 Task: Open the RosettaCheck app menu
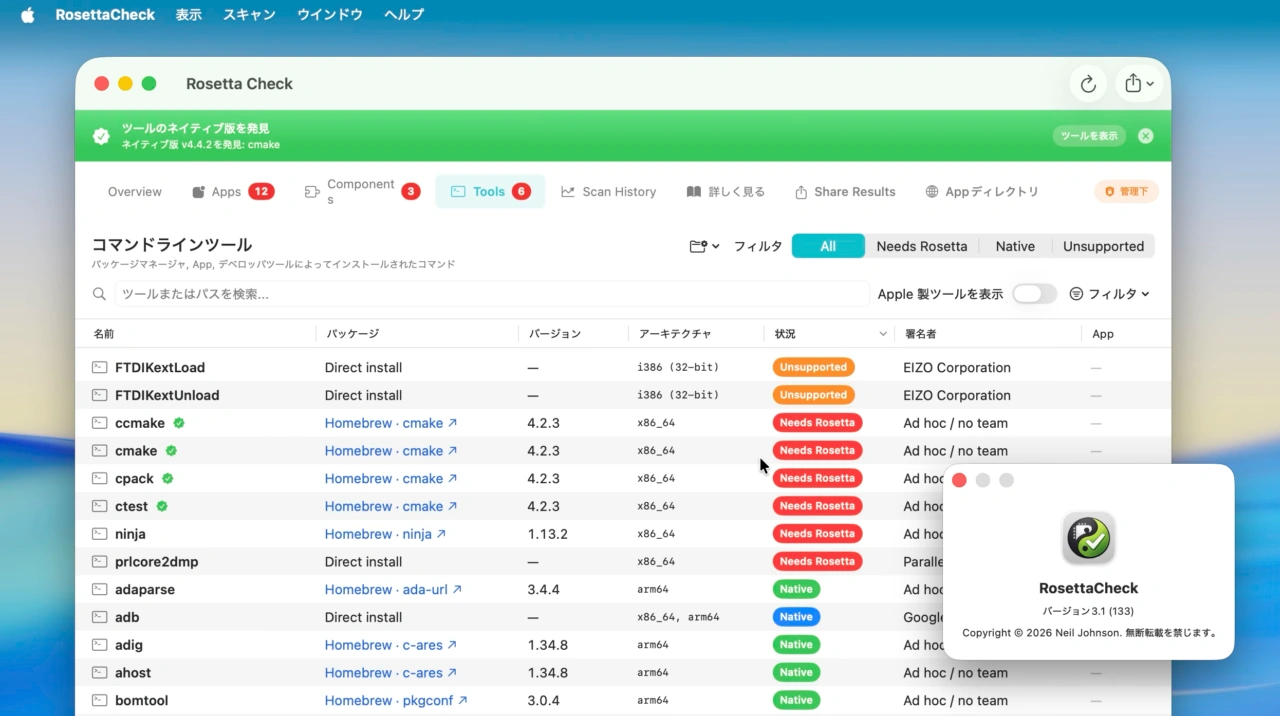point(105,15)
